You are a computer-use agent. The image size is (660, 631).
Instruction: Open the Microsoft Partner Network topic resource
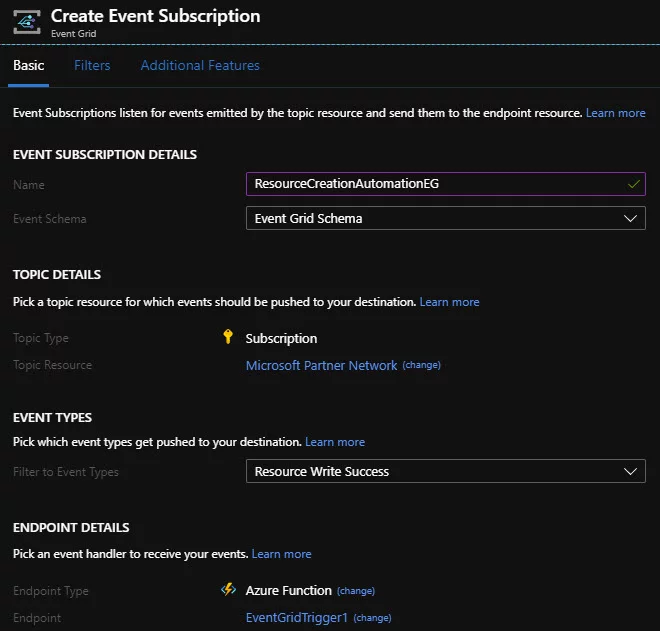[x=321, y=365]
